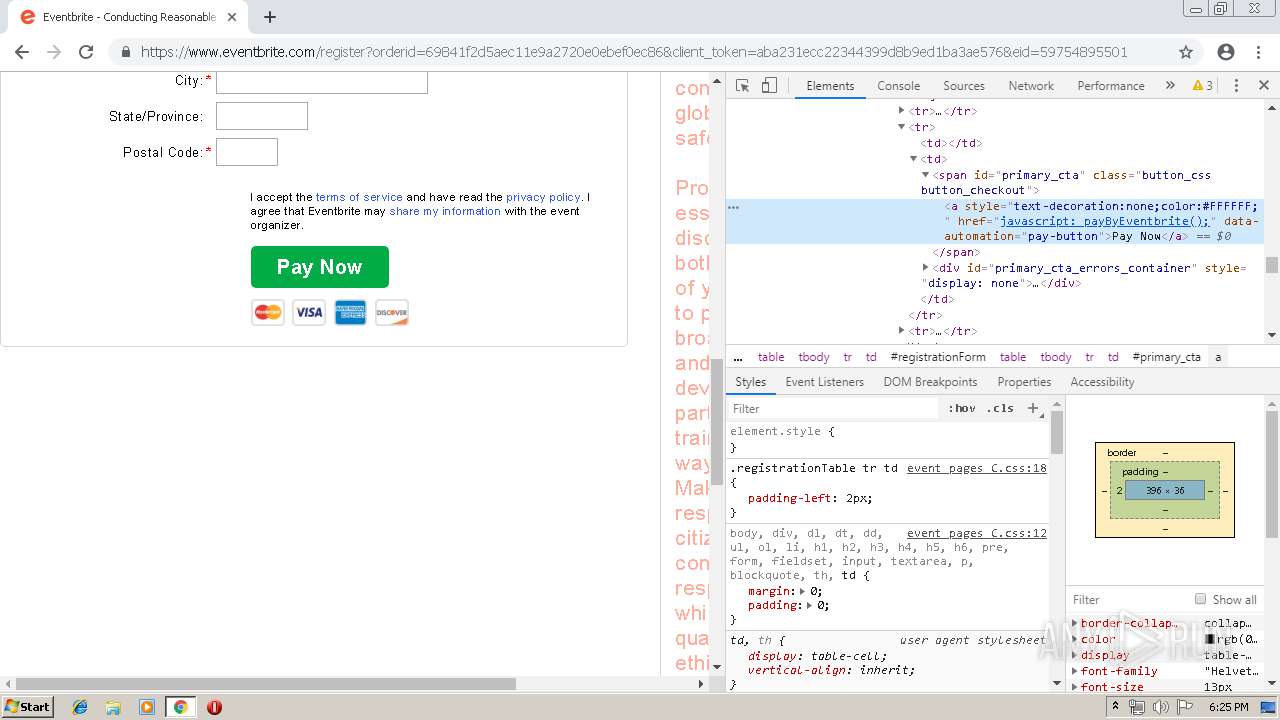
Task: Click the Styles filter input
Action: [x=835, y=408]
